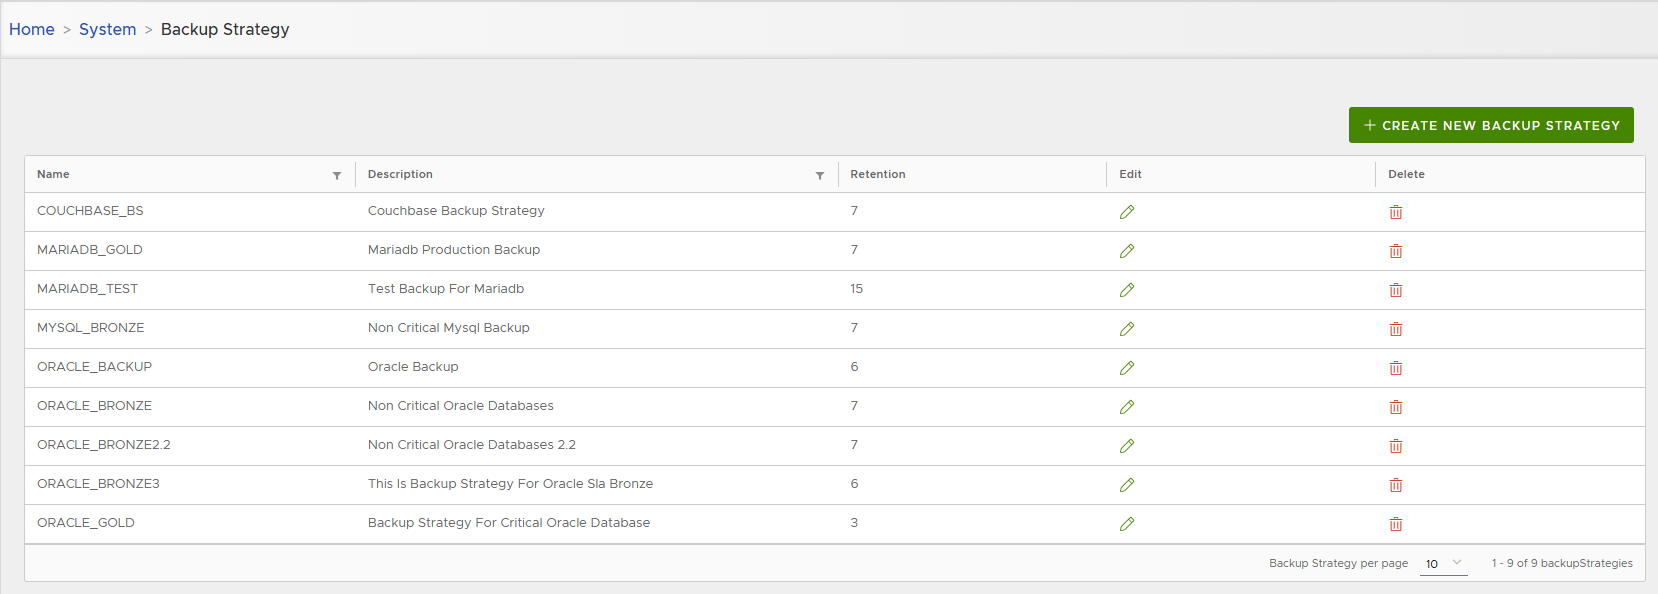Delete the MARIADB_GOLD backup strategy

coord(1396,251)
